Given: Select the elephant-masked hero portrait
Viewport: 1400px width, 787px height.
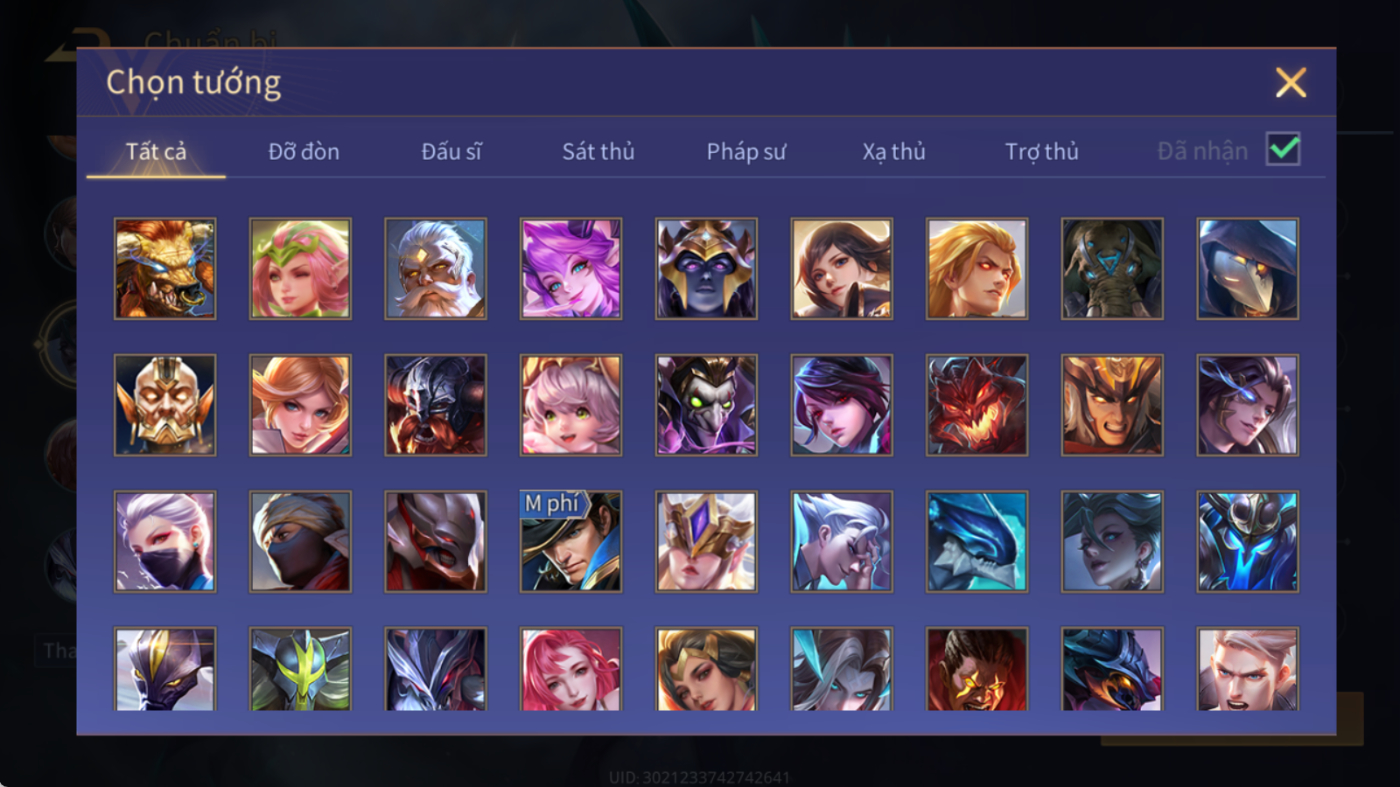Looking at the screenshot, I should [x=1112, y=269].
